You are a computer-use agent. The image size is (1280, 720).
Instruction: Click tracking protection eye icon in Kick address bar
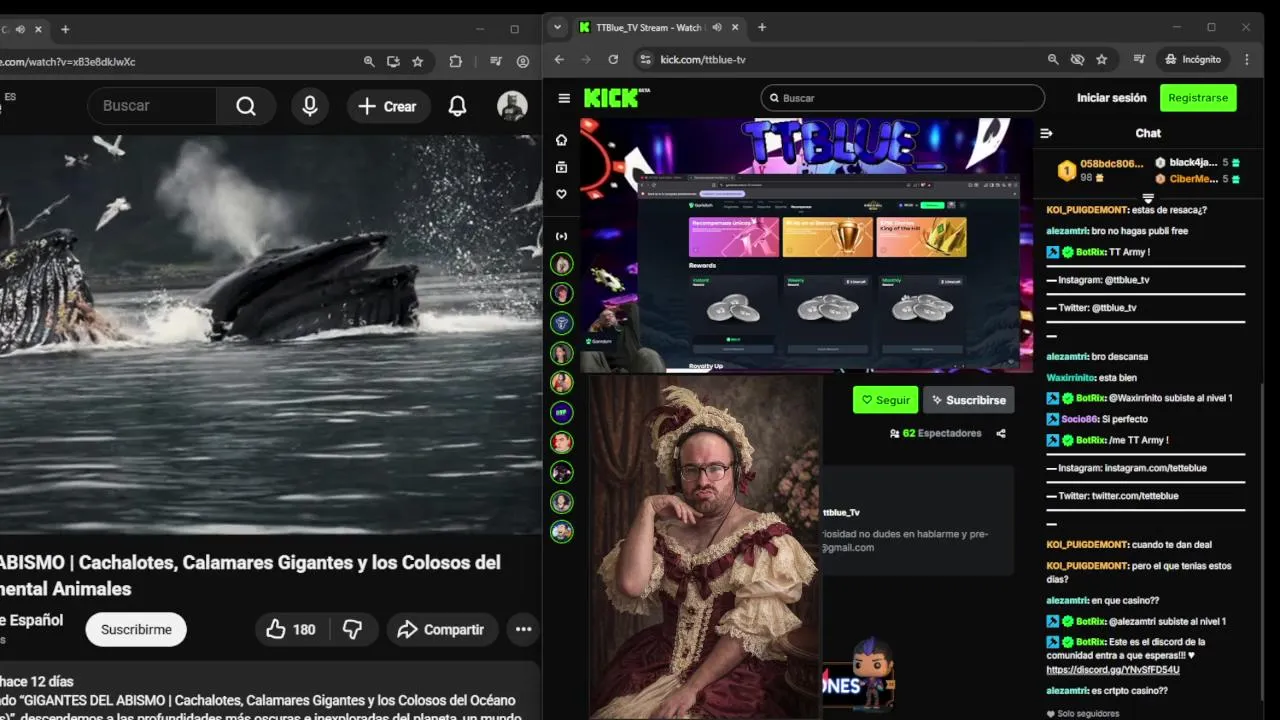pyautogui.click(x=1077, y=60)
